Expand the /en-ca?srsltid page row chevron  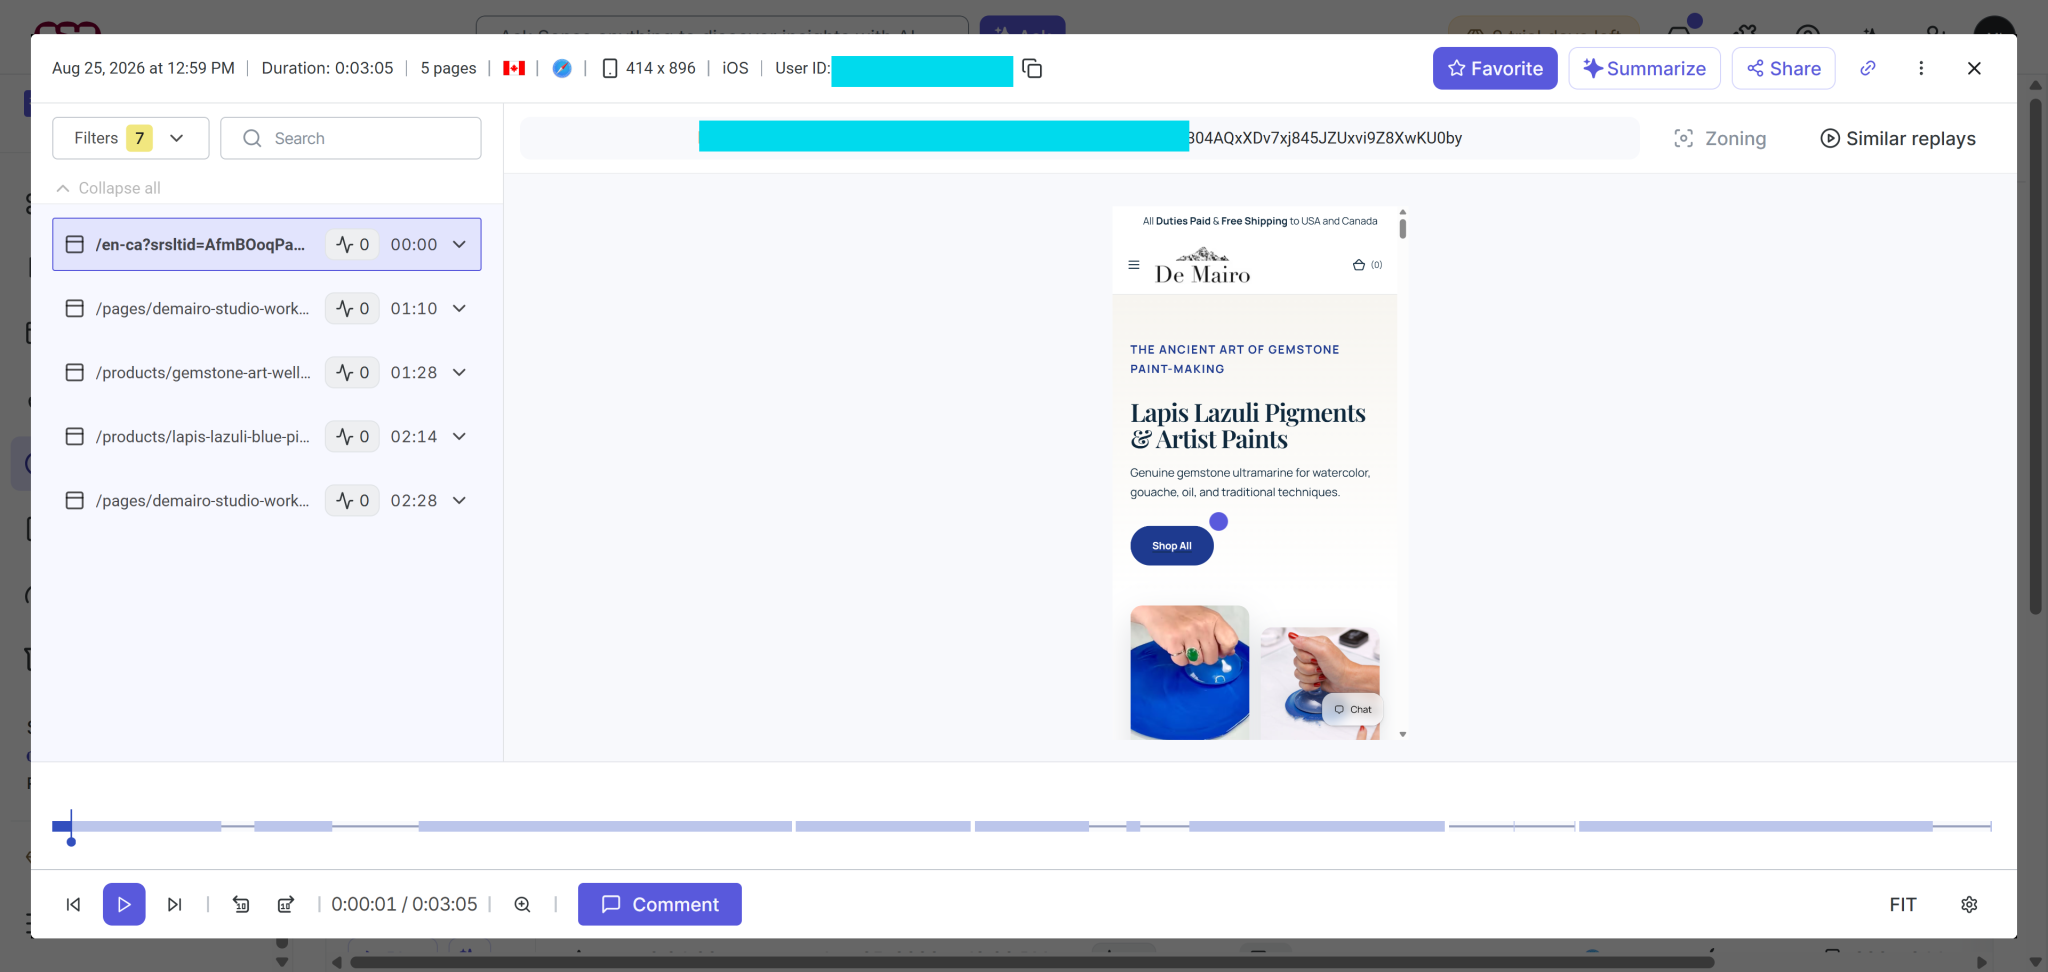[459, 244]
